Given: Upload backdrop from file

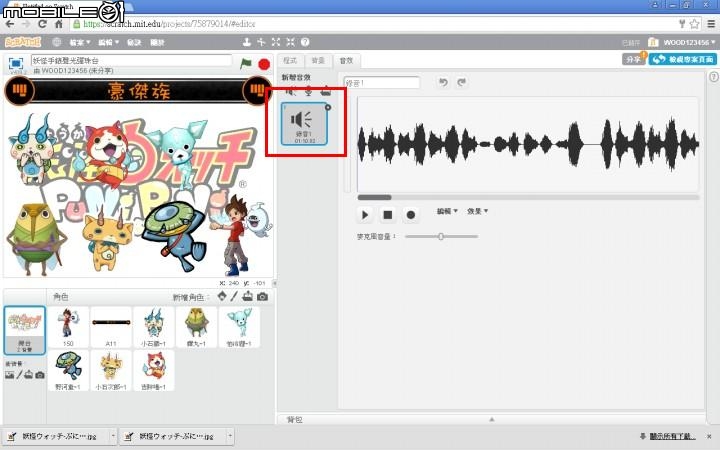Looking at the screenshot, I should (29, 375).
